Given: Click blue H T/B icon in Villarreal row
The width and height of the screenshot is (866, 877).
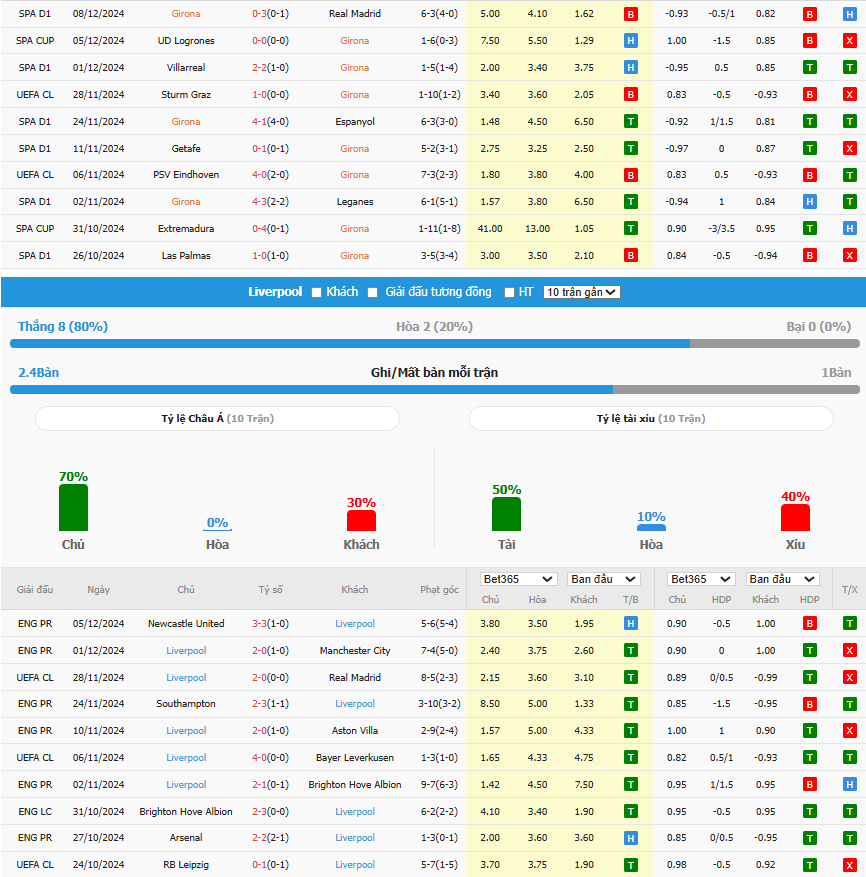Looking at the screenshot, I should [x=630, y=68].
